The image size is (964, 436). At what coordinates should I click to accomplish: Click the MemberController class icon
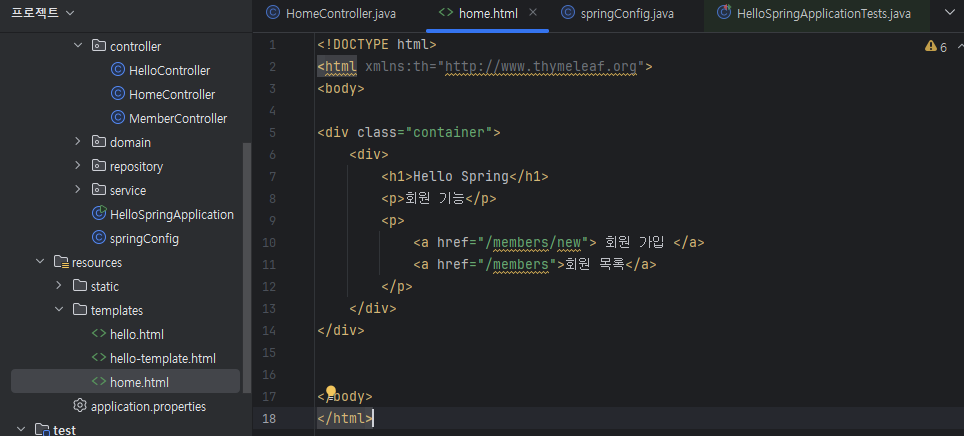117,117
